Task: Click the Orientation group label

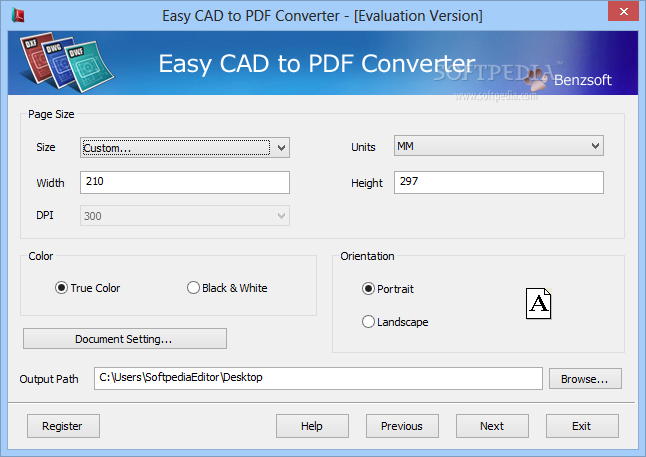Action: tap(367, 256)
